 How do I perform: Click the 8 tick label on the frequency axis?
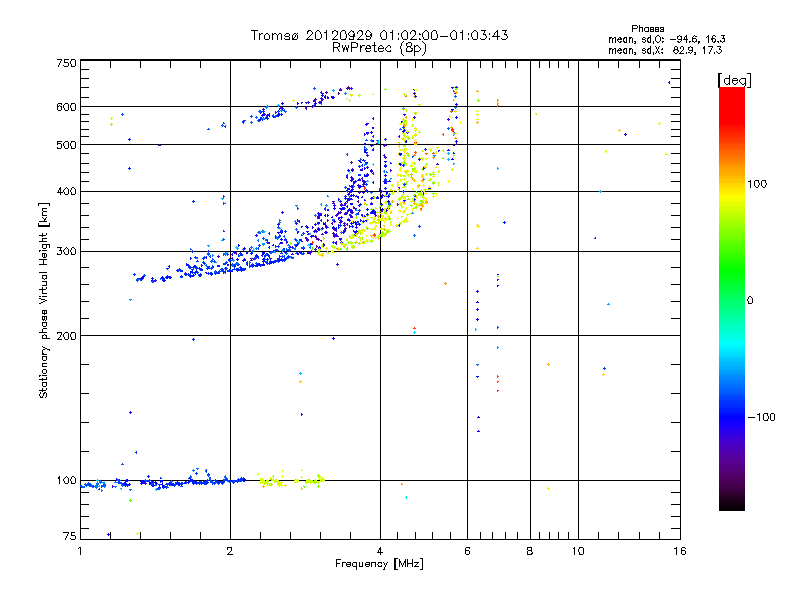pos(530,551)
